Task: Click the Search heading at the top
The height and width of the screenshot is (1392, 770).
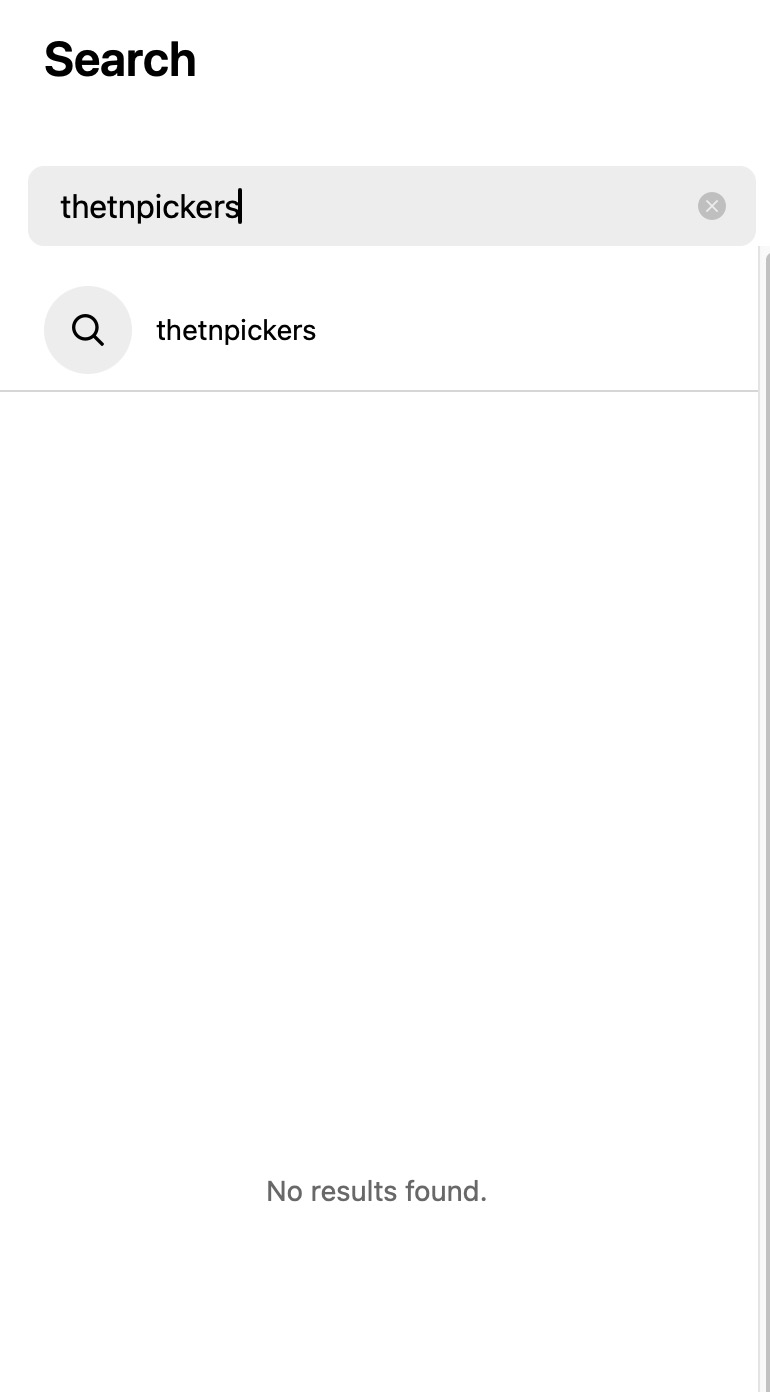Action: [x=120, y=60]
